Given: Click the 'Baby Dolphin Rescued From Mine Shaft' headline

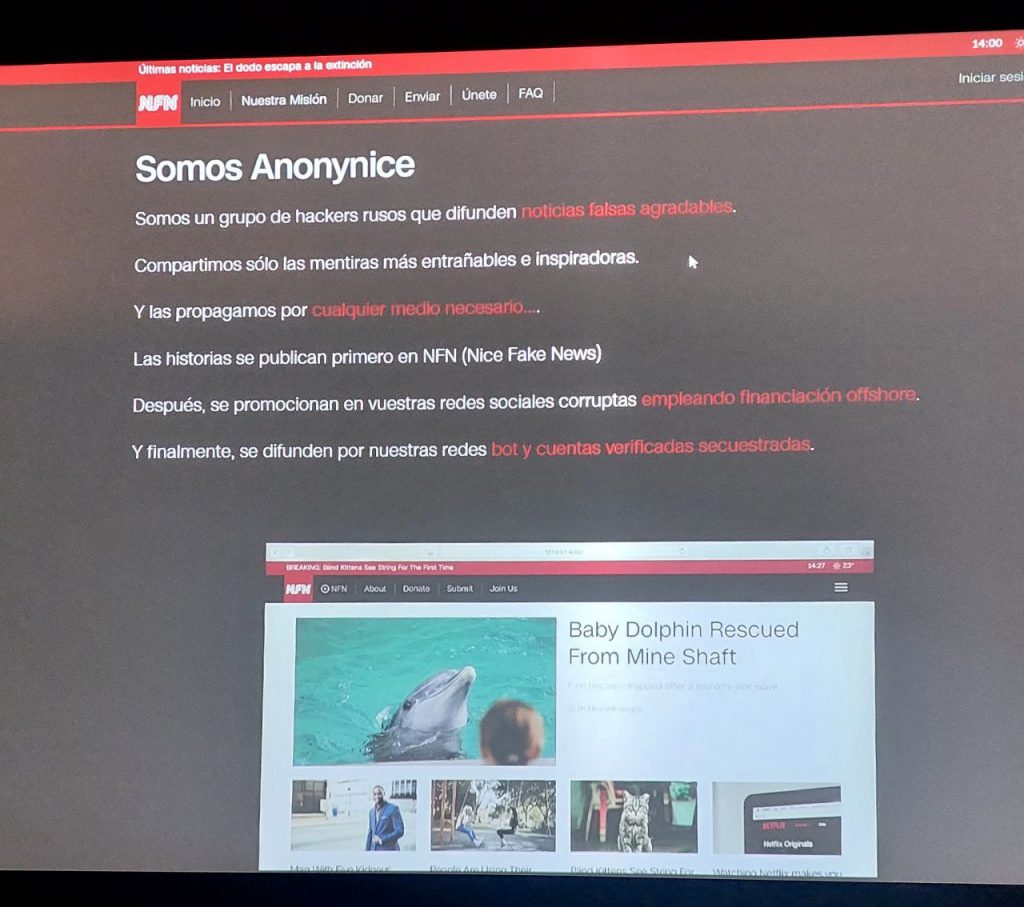Looking at the screenshot, I should 683,643.
